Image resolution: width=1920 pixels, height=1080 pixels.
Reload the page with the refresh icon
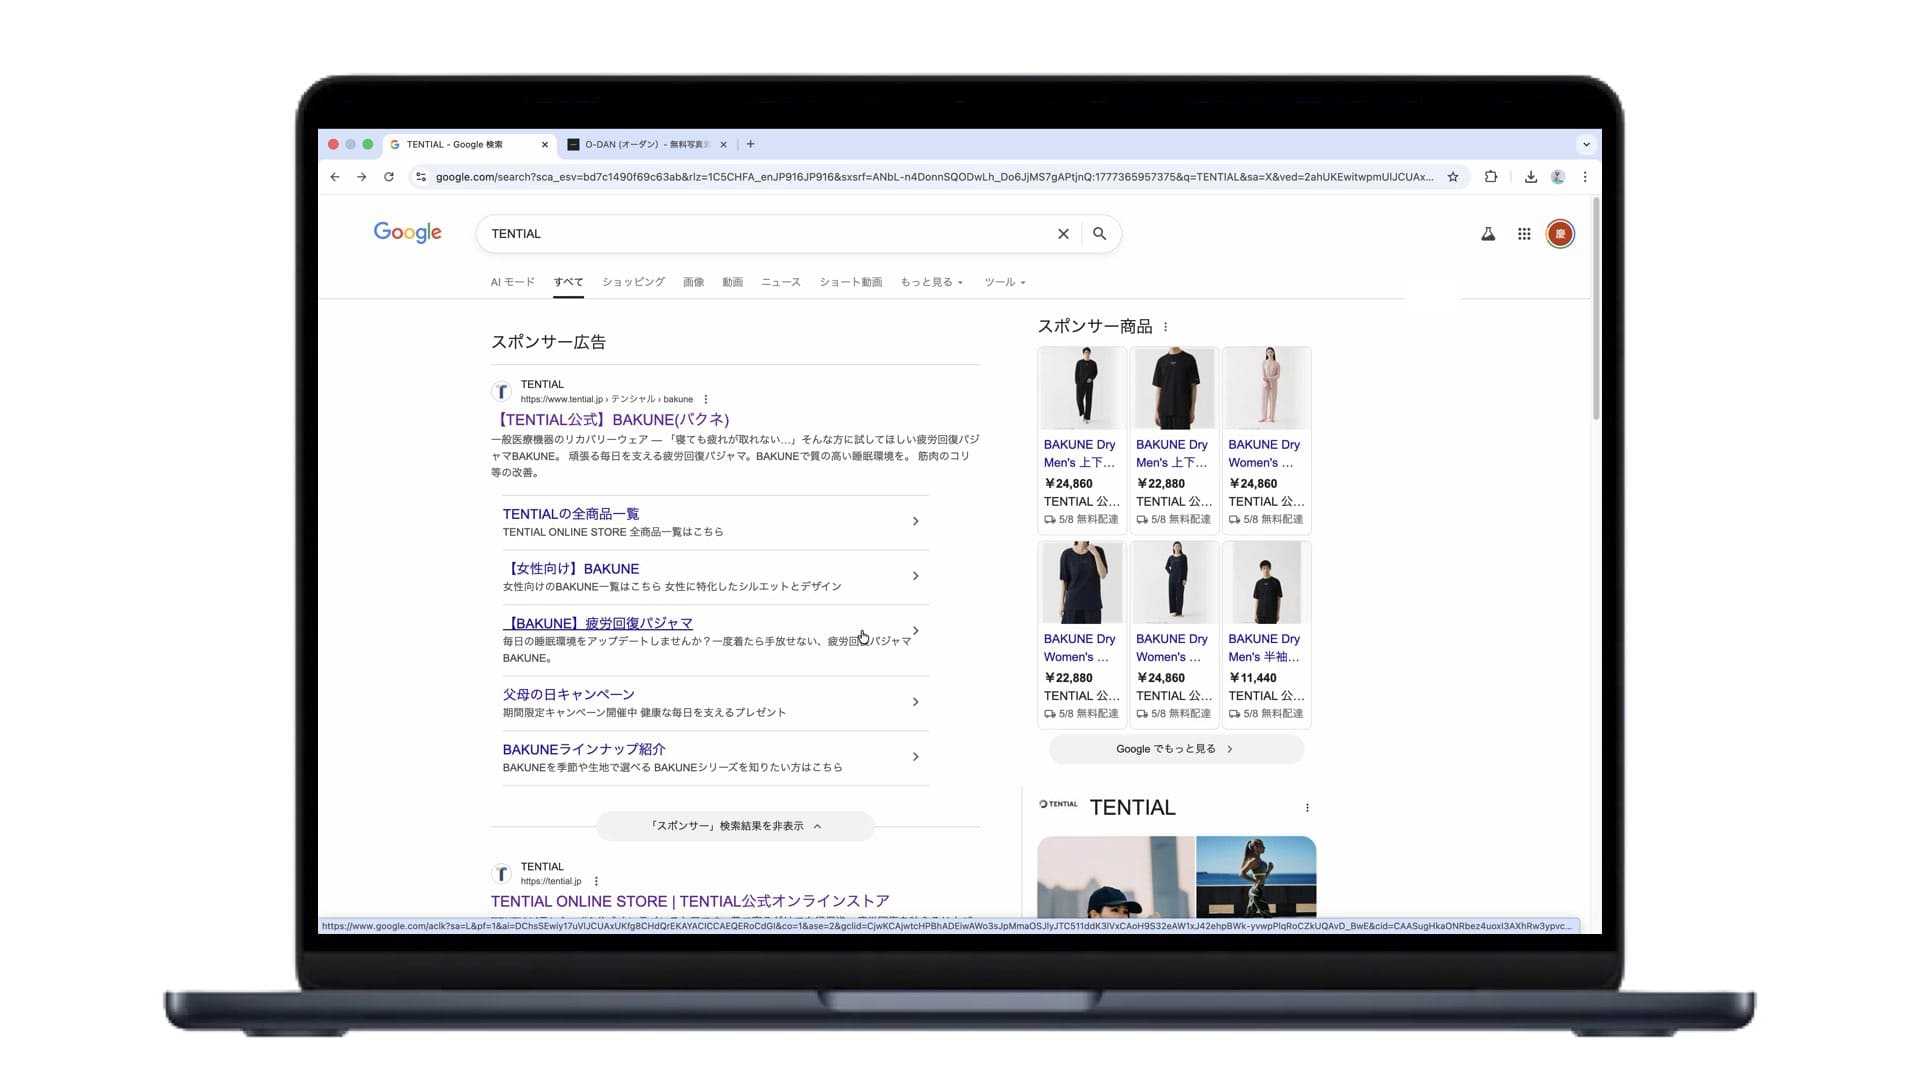(x=389, y=177)
